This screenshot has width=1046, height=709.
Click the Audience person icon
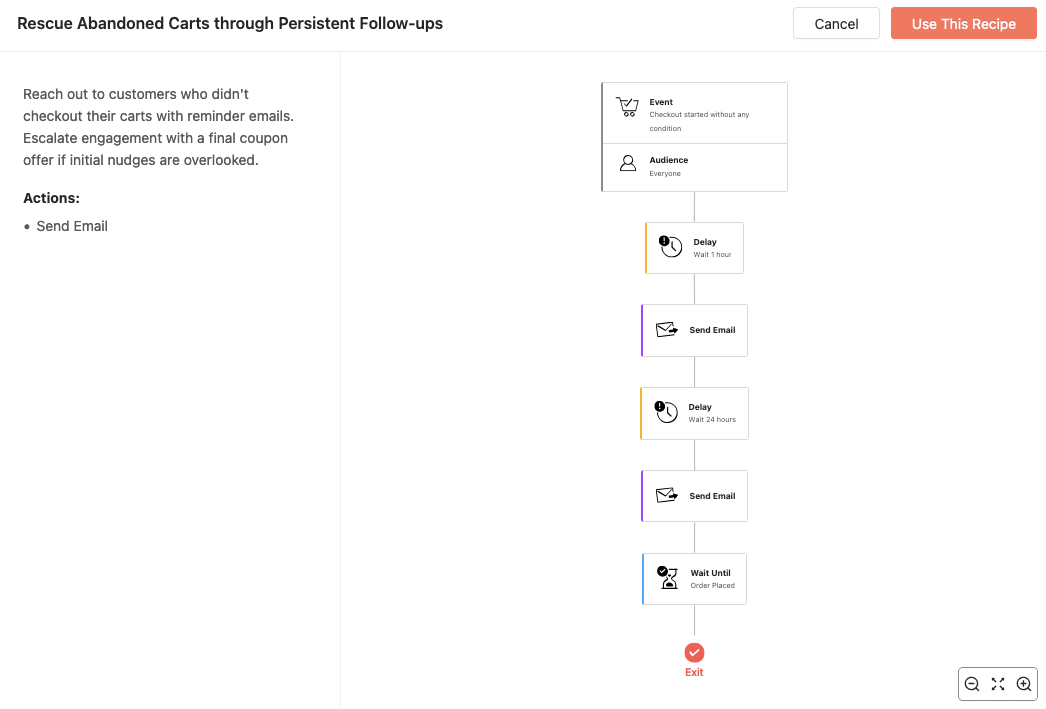(x=628, y=163)
